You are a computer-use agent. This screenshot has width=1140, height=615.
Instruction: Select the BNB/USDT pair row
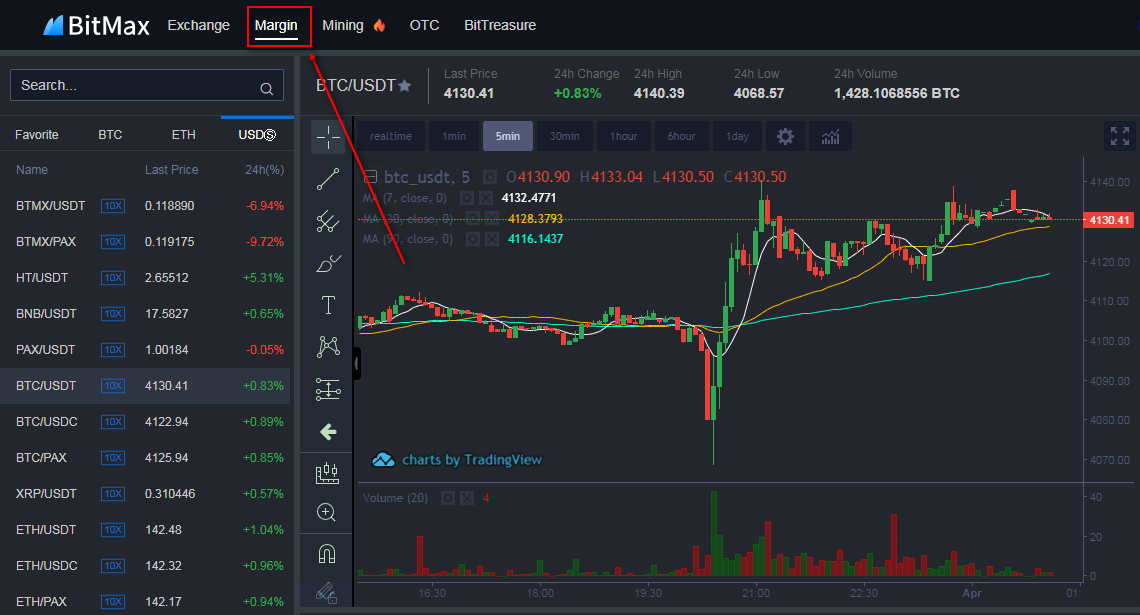145,313
